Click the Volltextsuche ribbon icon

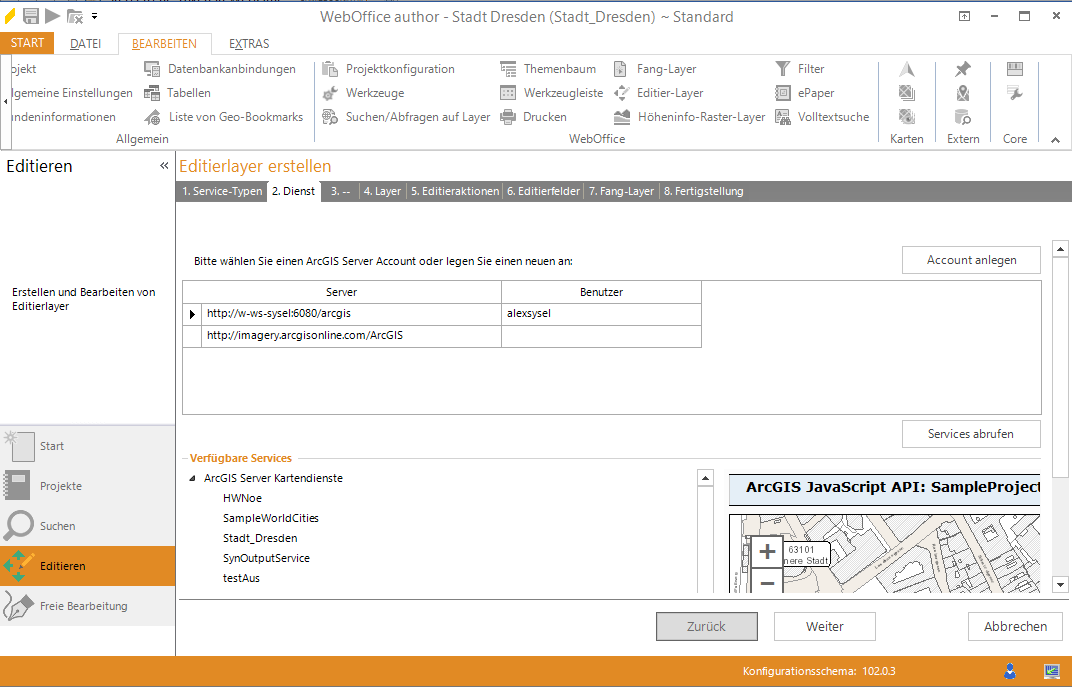pos(783,117)
